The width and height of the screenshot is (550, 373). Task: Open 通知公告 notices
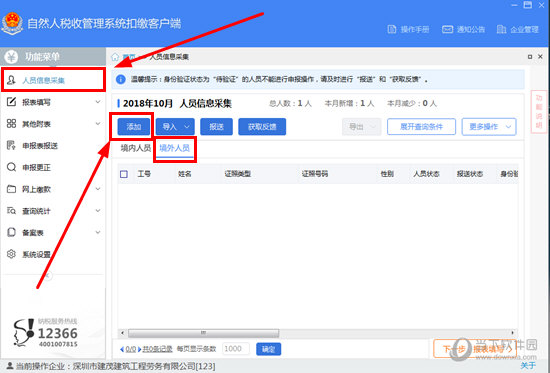pyautogui.click(x=463, y=29)
